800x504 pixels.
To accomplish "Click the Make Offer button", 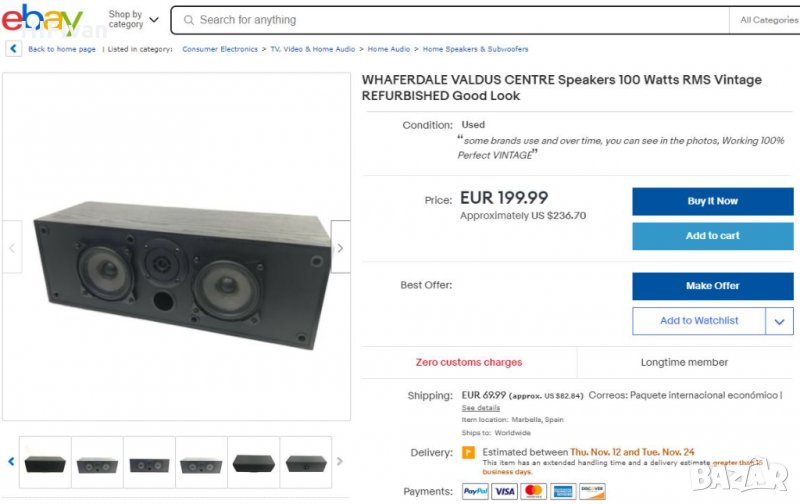I will (712, 286).
